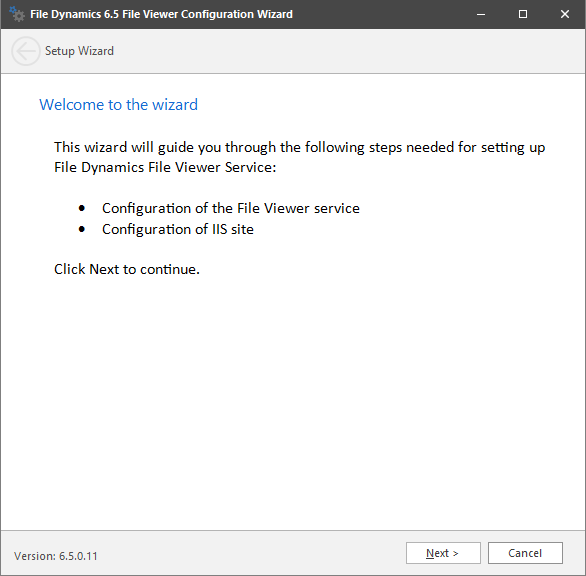Click the 'Version: 6.5.0.11' label
The image size is (586, 576).
pyautogui.click(x=56, y=556)
